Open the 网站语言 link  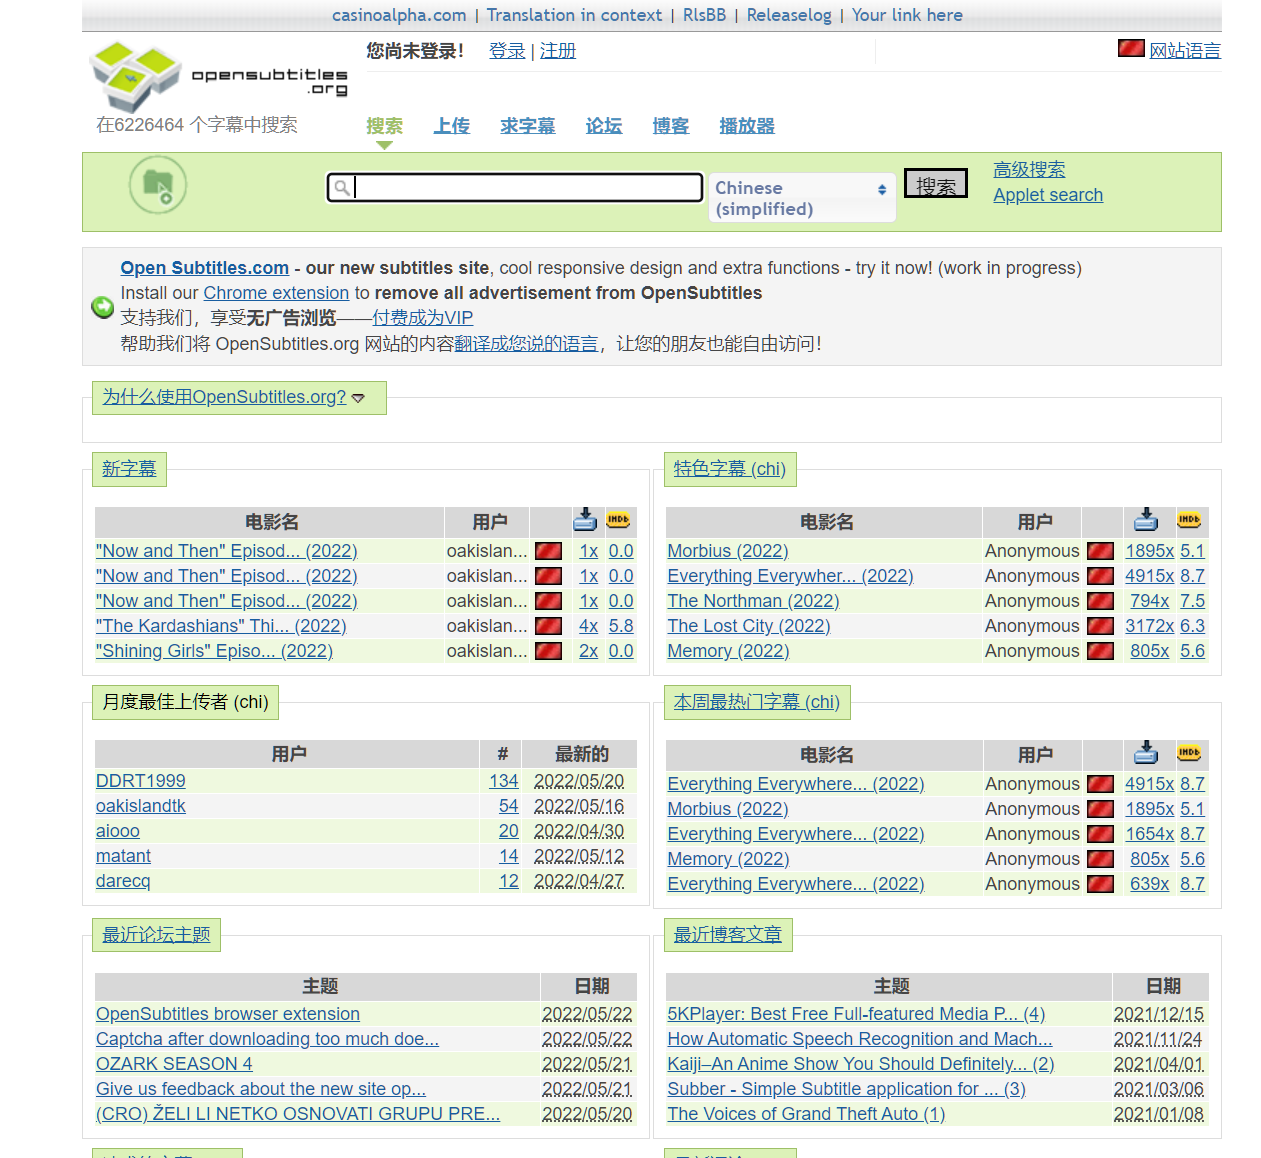click(1185, 51)
